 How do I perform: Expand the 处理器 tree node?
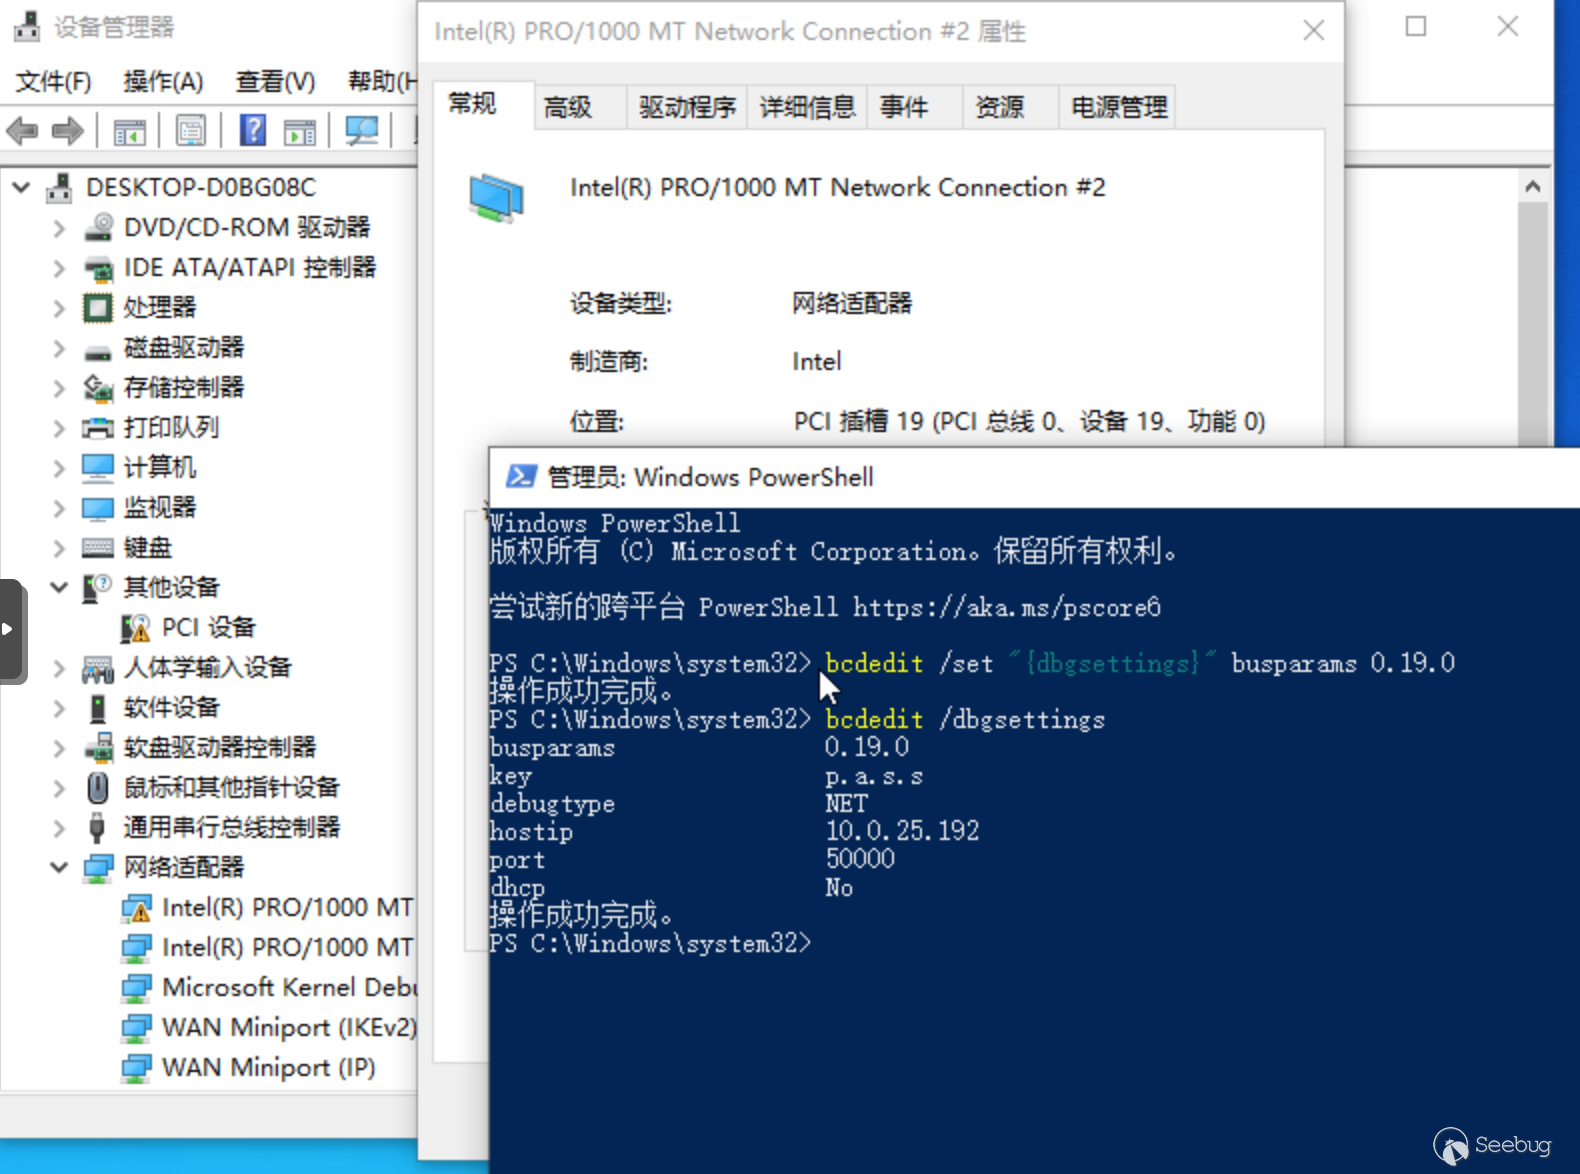click(x=59, y=308)
